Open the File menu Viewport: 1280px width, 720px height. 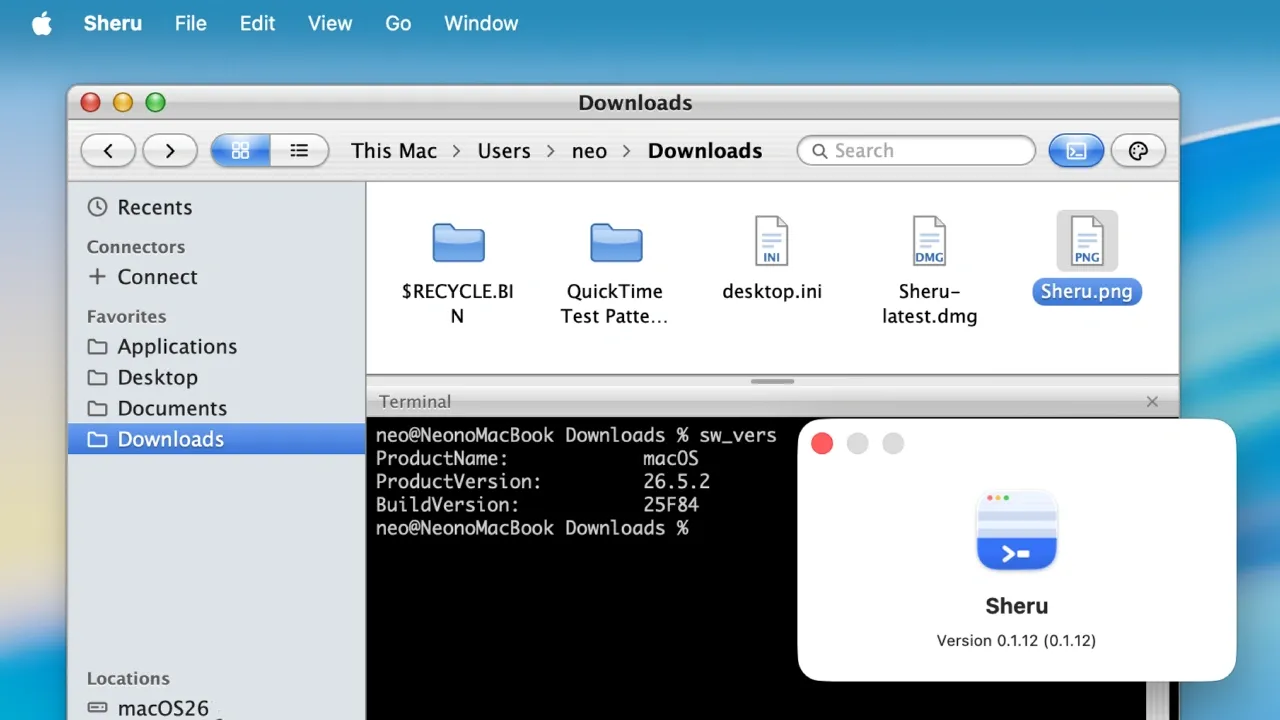(190, 23)
